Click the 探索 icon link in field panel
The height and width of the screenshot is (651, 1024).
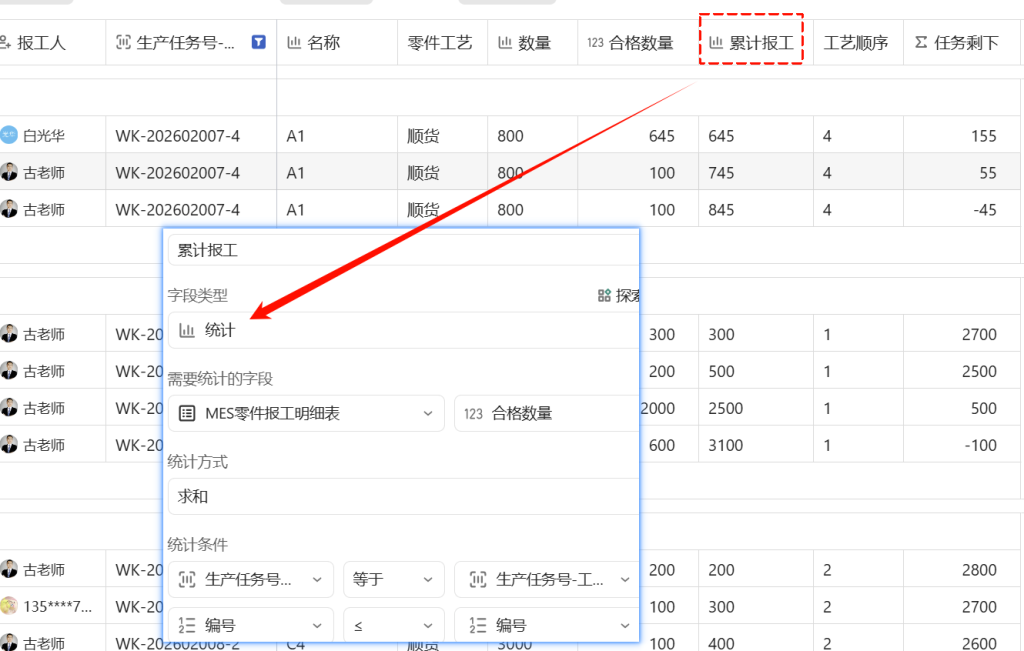[618, 296]
